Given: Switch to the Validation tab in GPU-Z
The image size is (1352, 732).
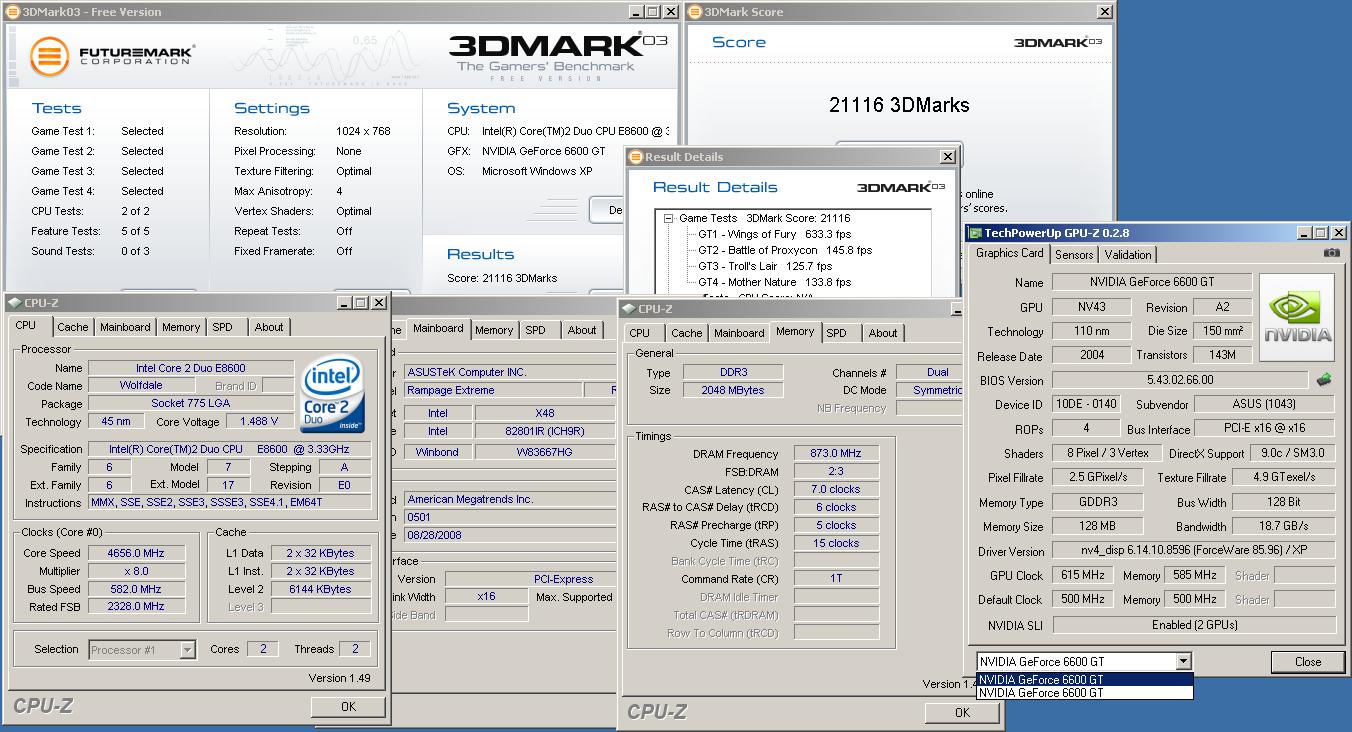Looking at the screenshot, I should 1128,255.
